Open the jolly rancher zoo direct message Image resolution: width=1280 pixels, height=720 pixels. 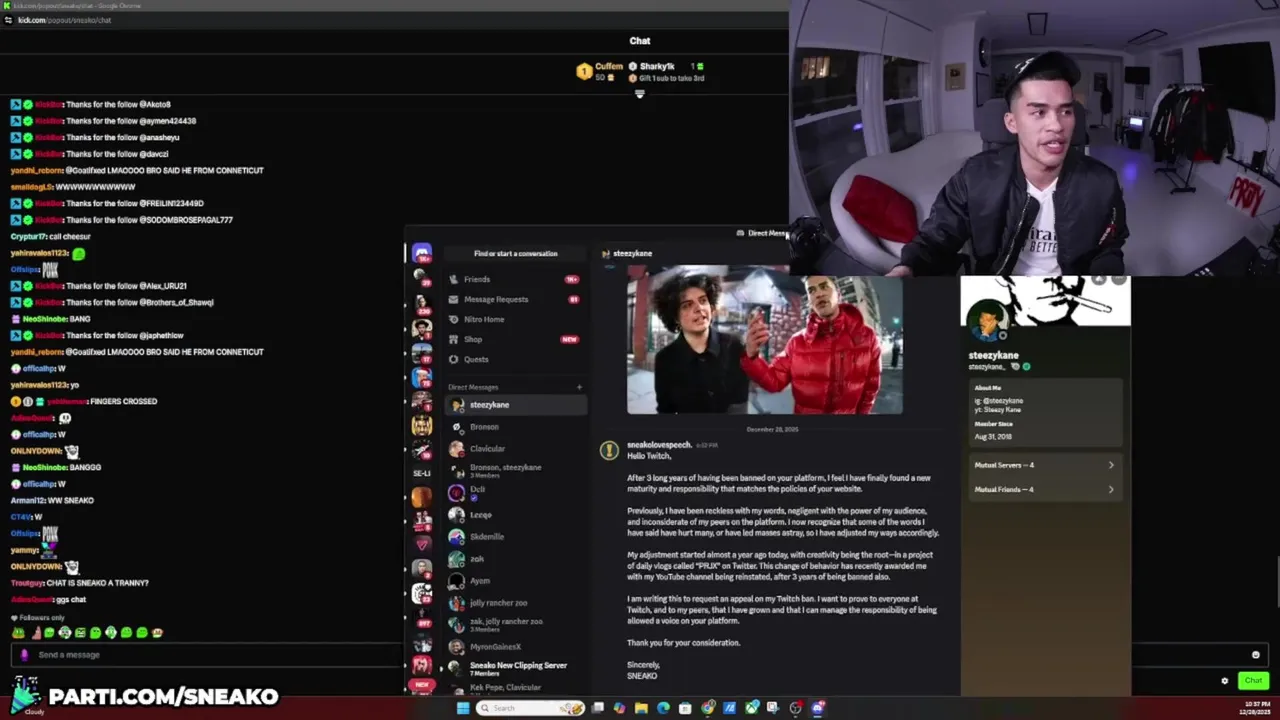[516, 603]
